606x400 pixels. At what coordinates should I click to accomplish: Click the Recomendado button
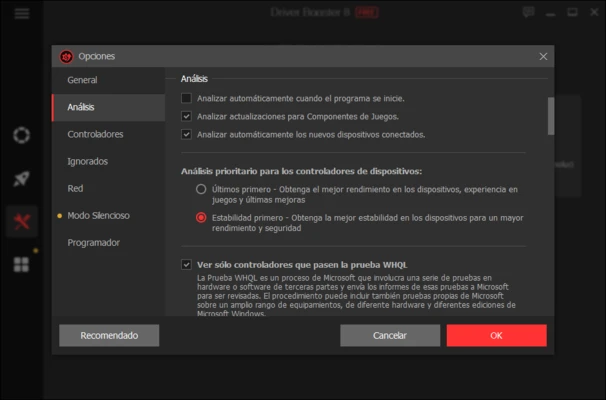[109, 335]
